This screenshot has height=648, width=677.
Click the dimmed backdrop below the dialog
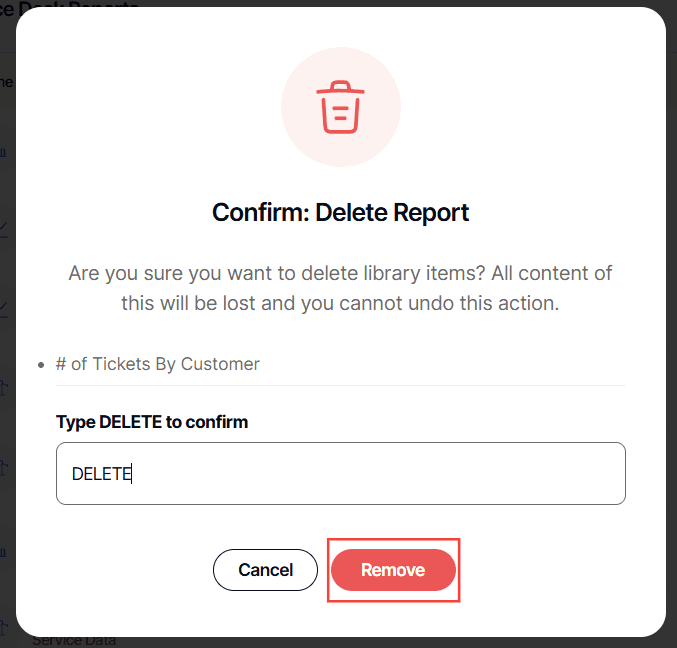(400, 642)
